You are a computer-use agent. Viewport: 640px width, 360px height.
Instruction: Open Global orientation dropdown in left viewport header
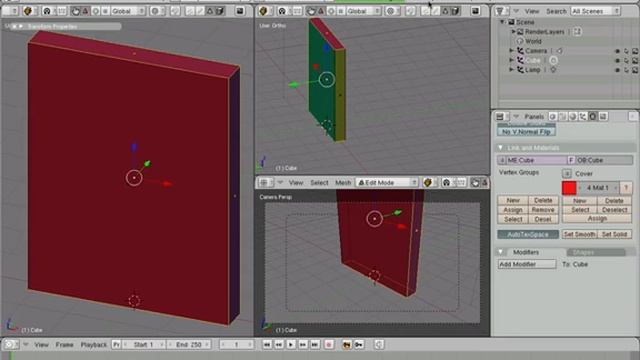128,11
